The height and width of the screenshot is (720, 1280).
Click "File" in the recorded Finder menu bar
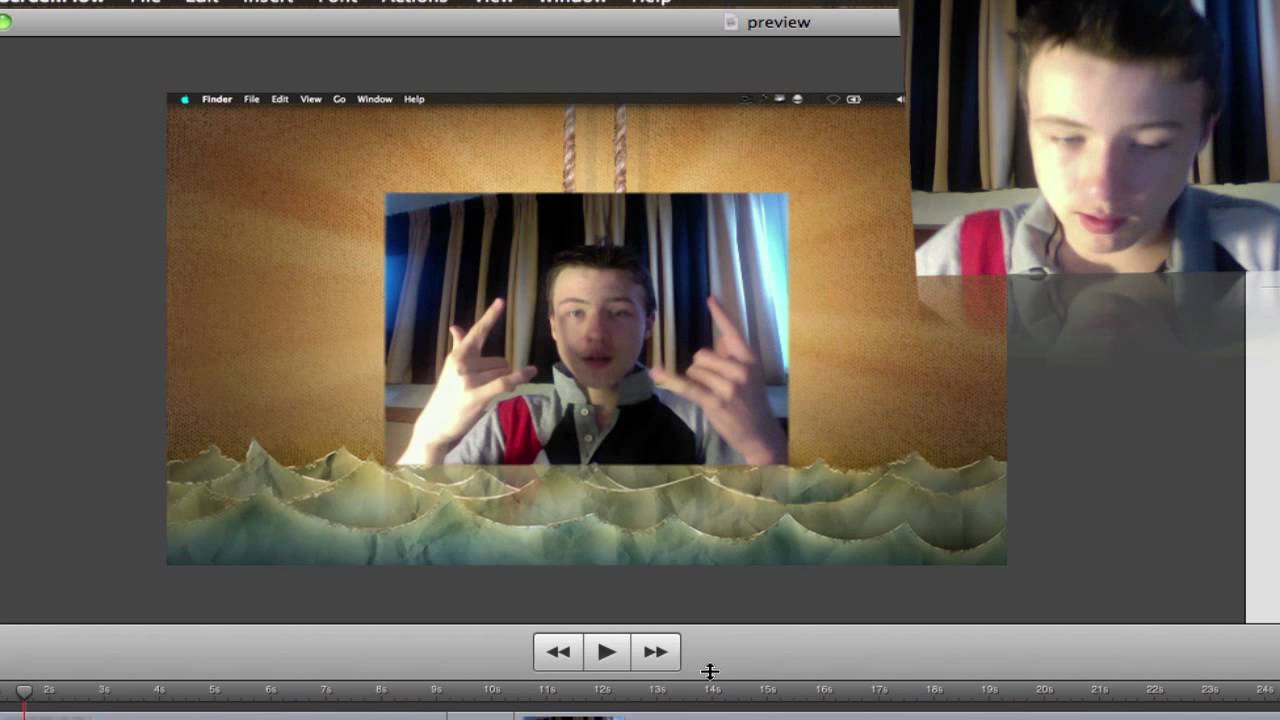[x=251, y=99]
